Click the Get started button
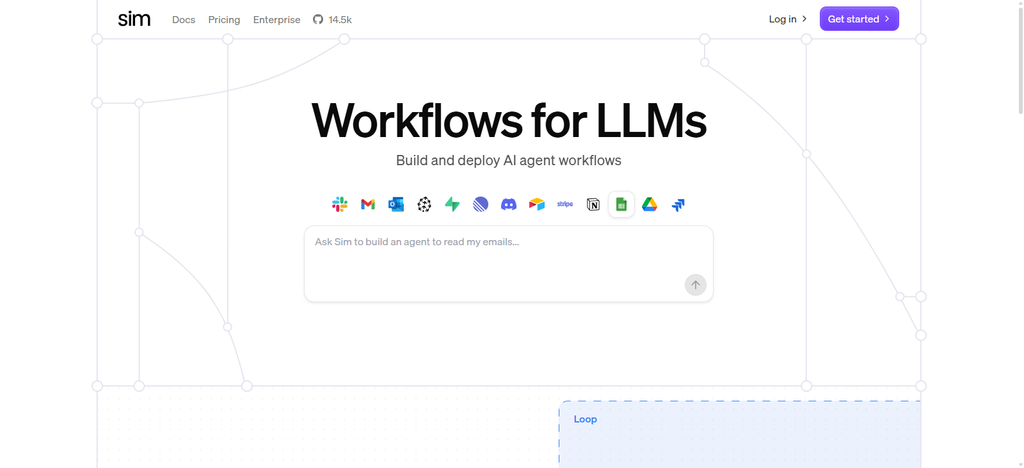The width and height of the screenshot is (1024, 468). tap(859, 19)
